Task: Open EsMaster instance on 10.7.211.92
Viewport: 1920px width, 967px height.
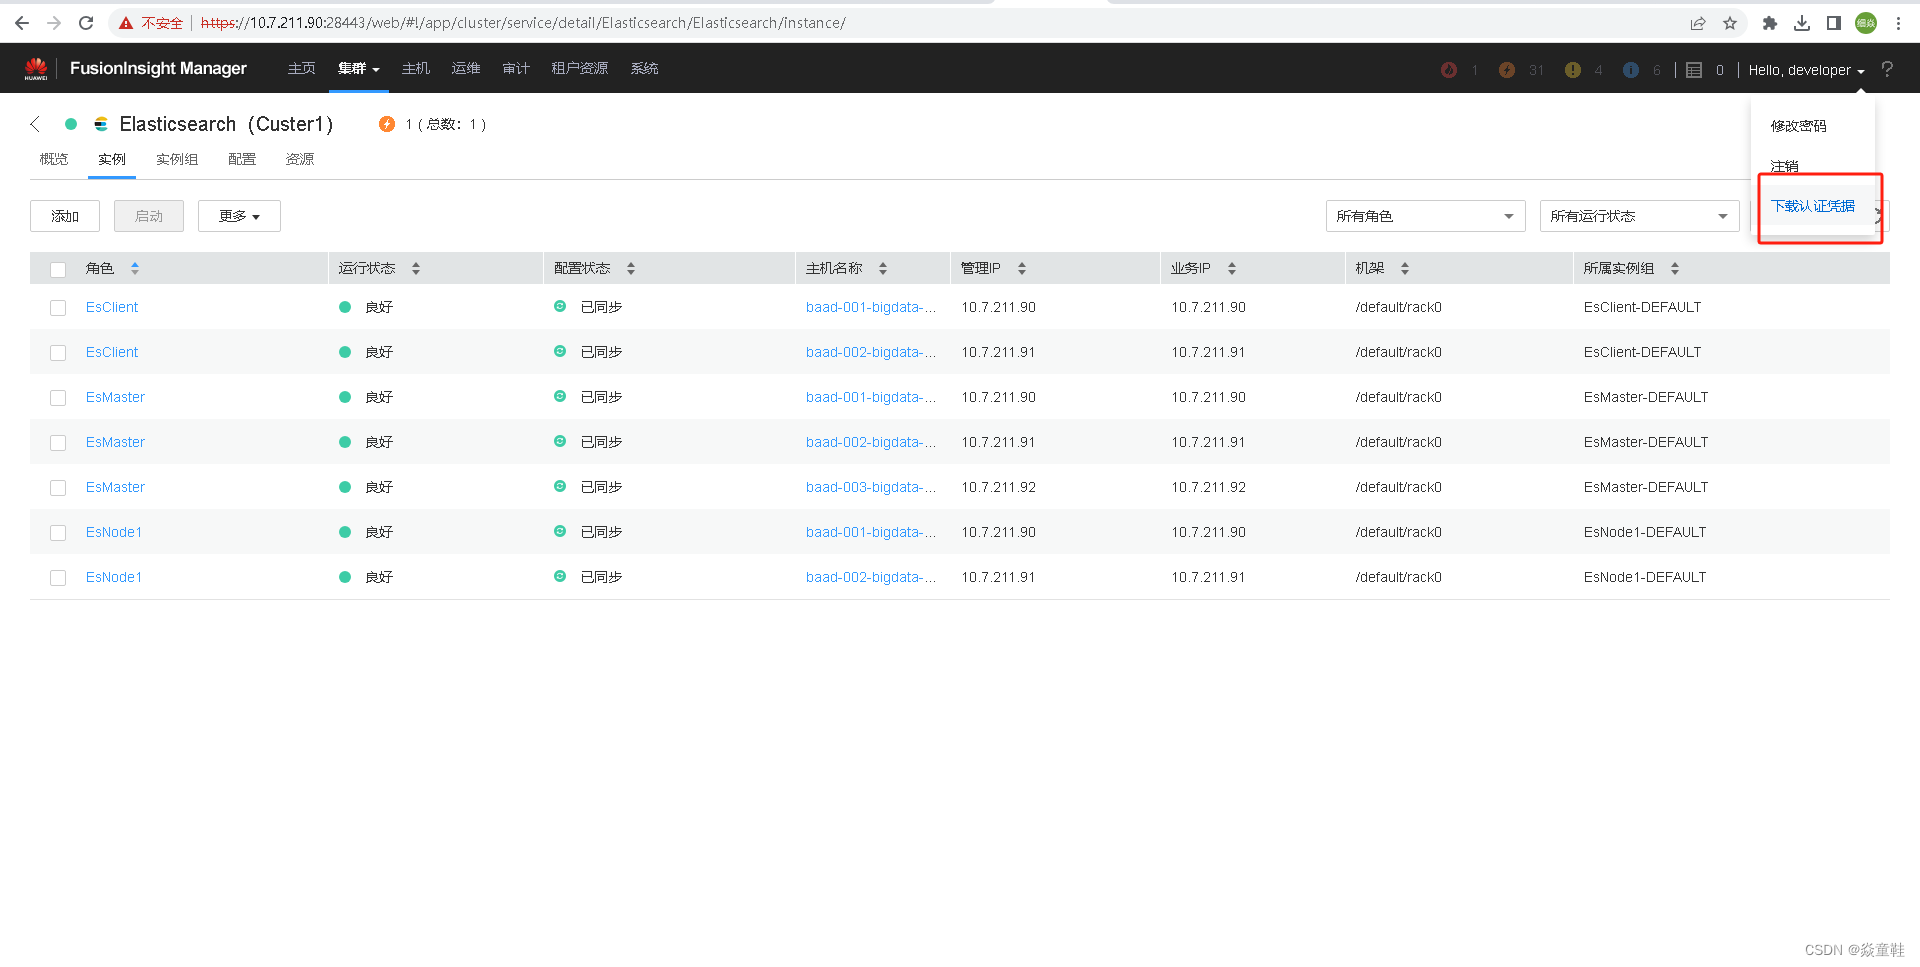Action: pos(115,487)
